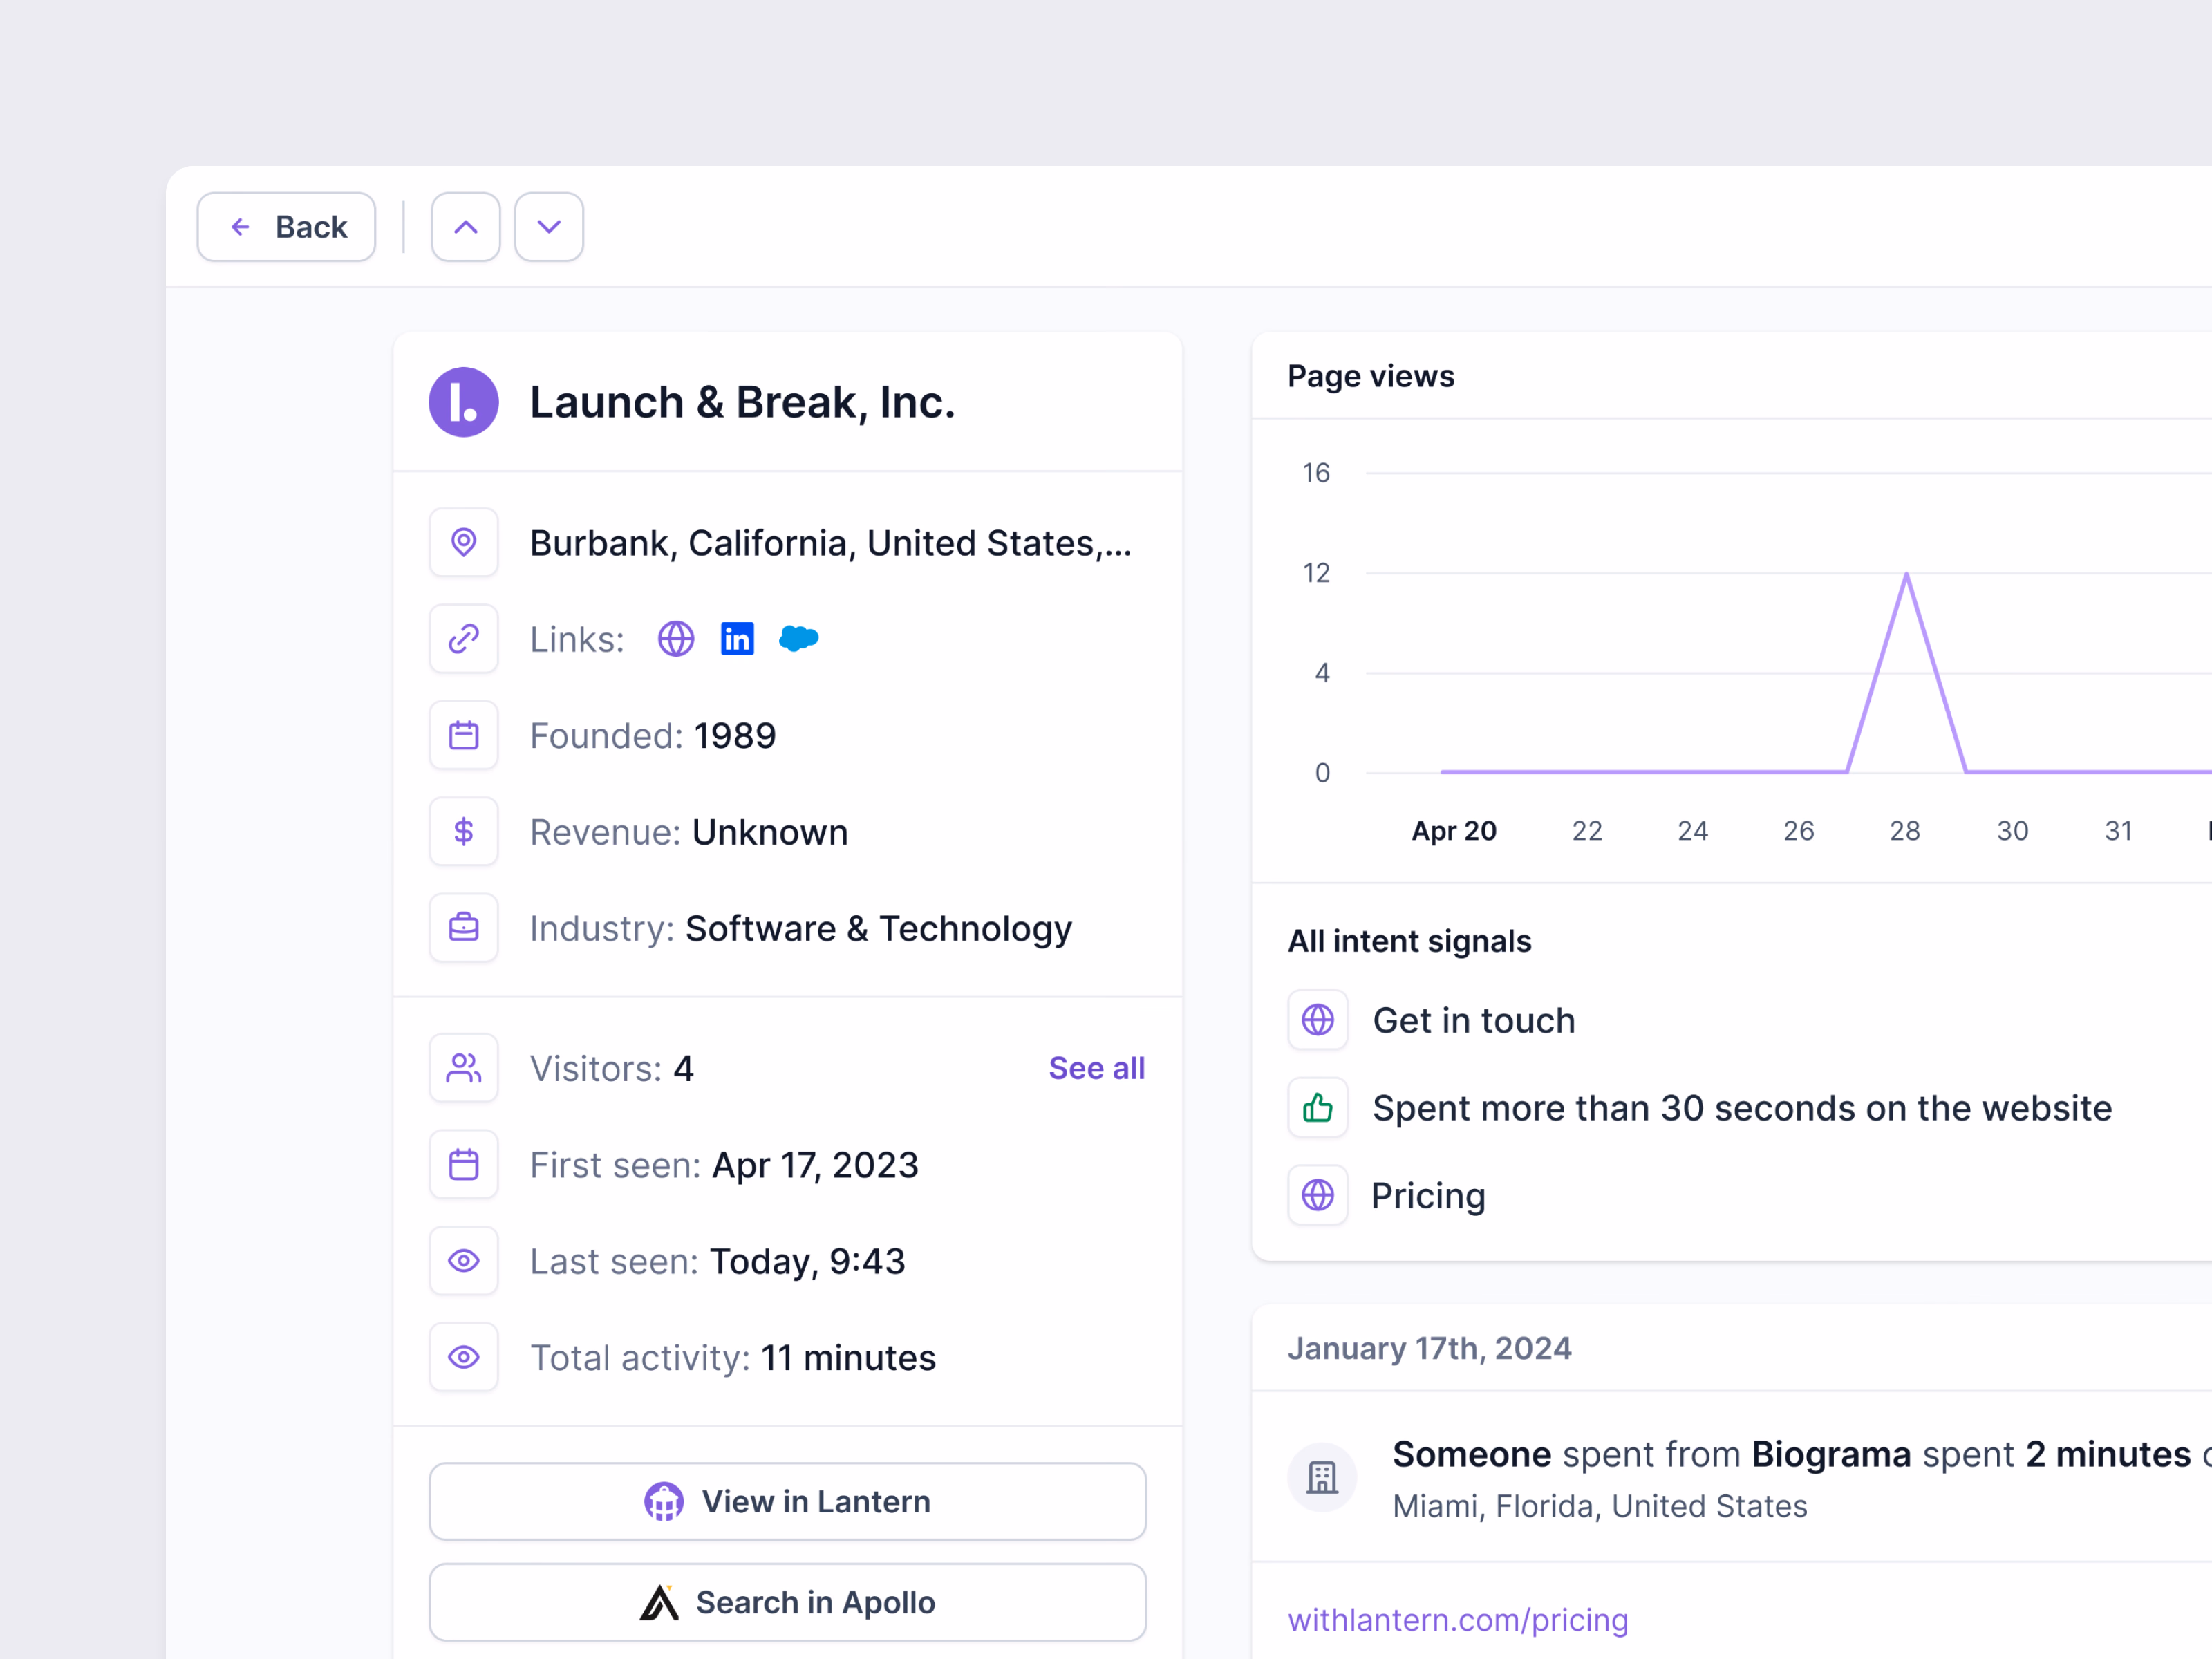The width and height of the screenshot is (2212, 1659).
Task: Click the calendar icon next to First seen
Action: click(x=464, y=1164)
